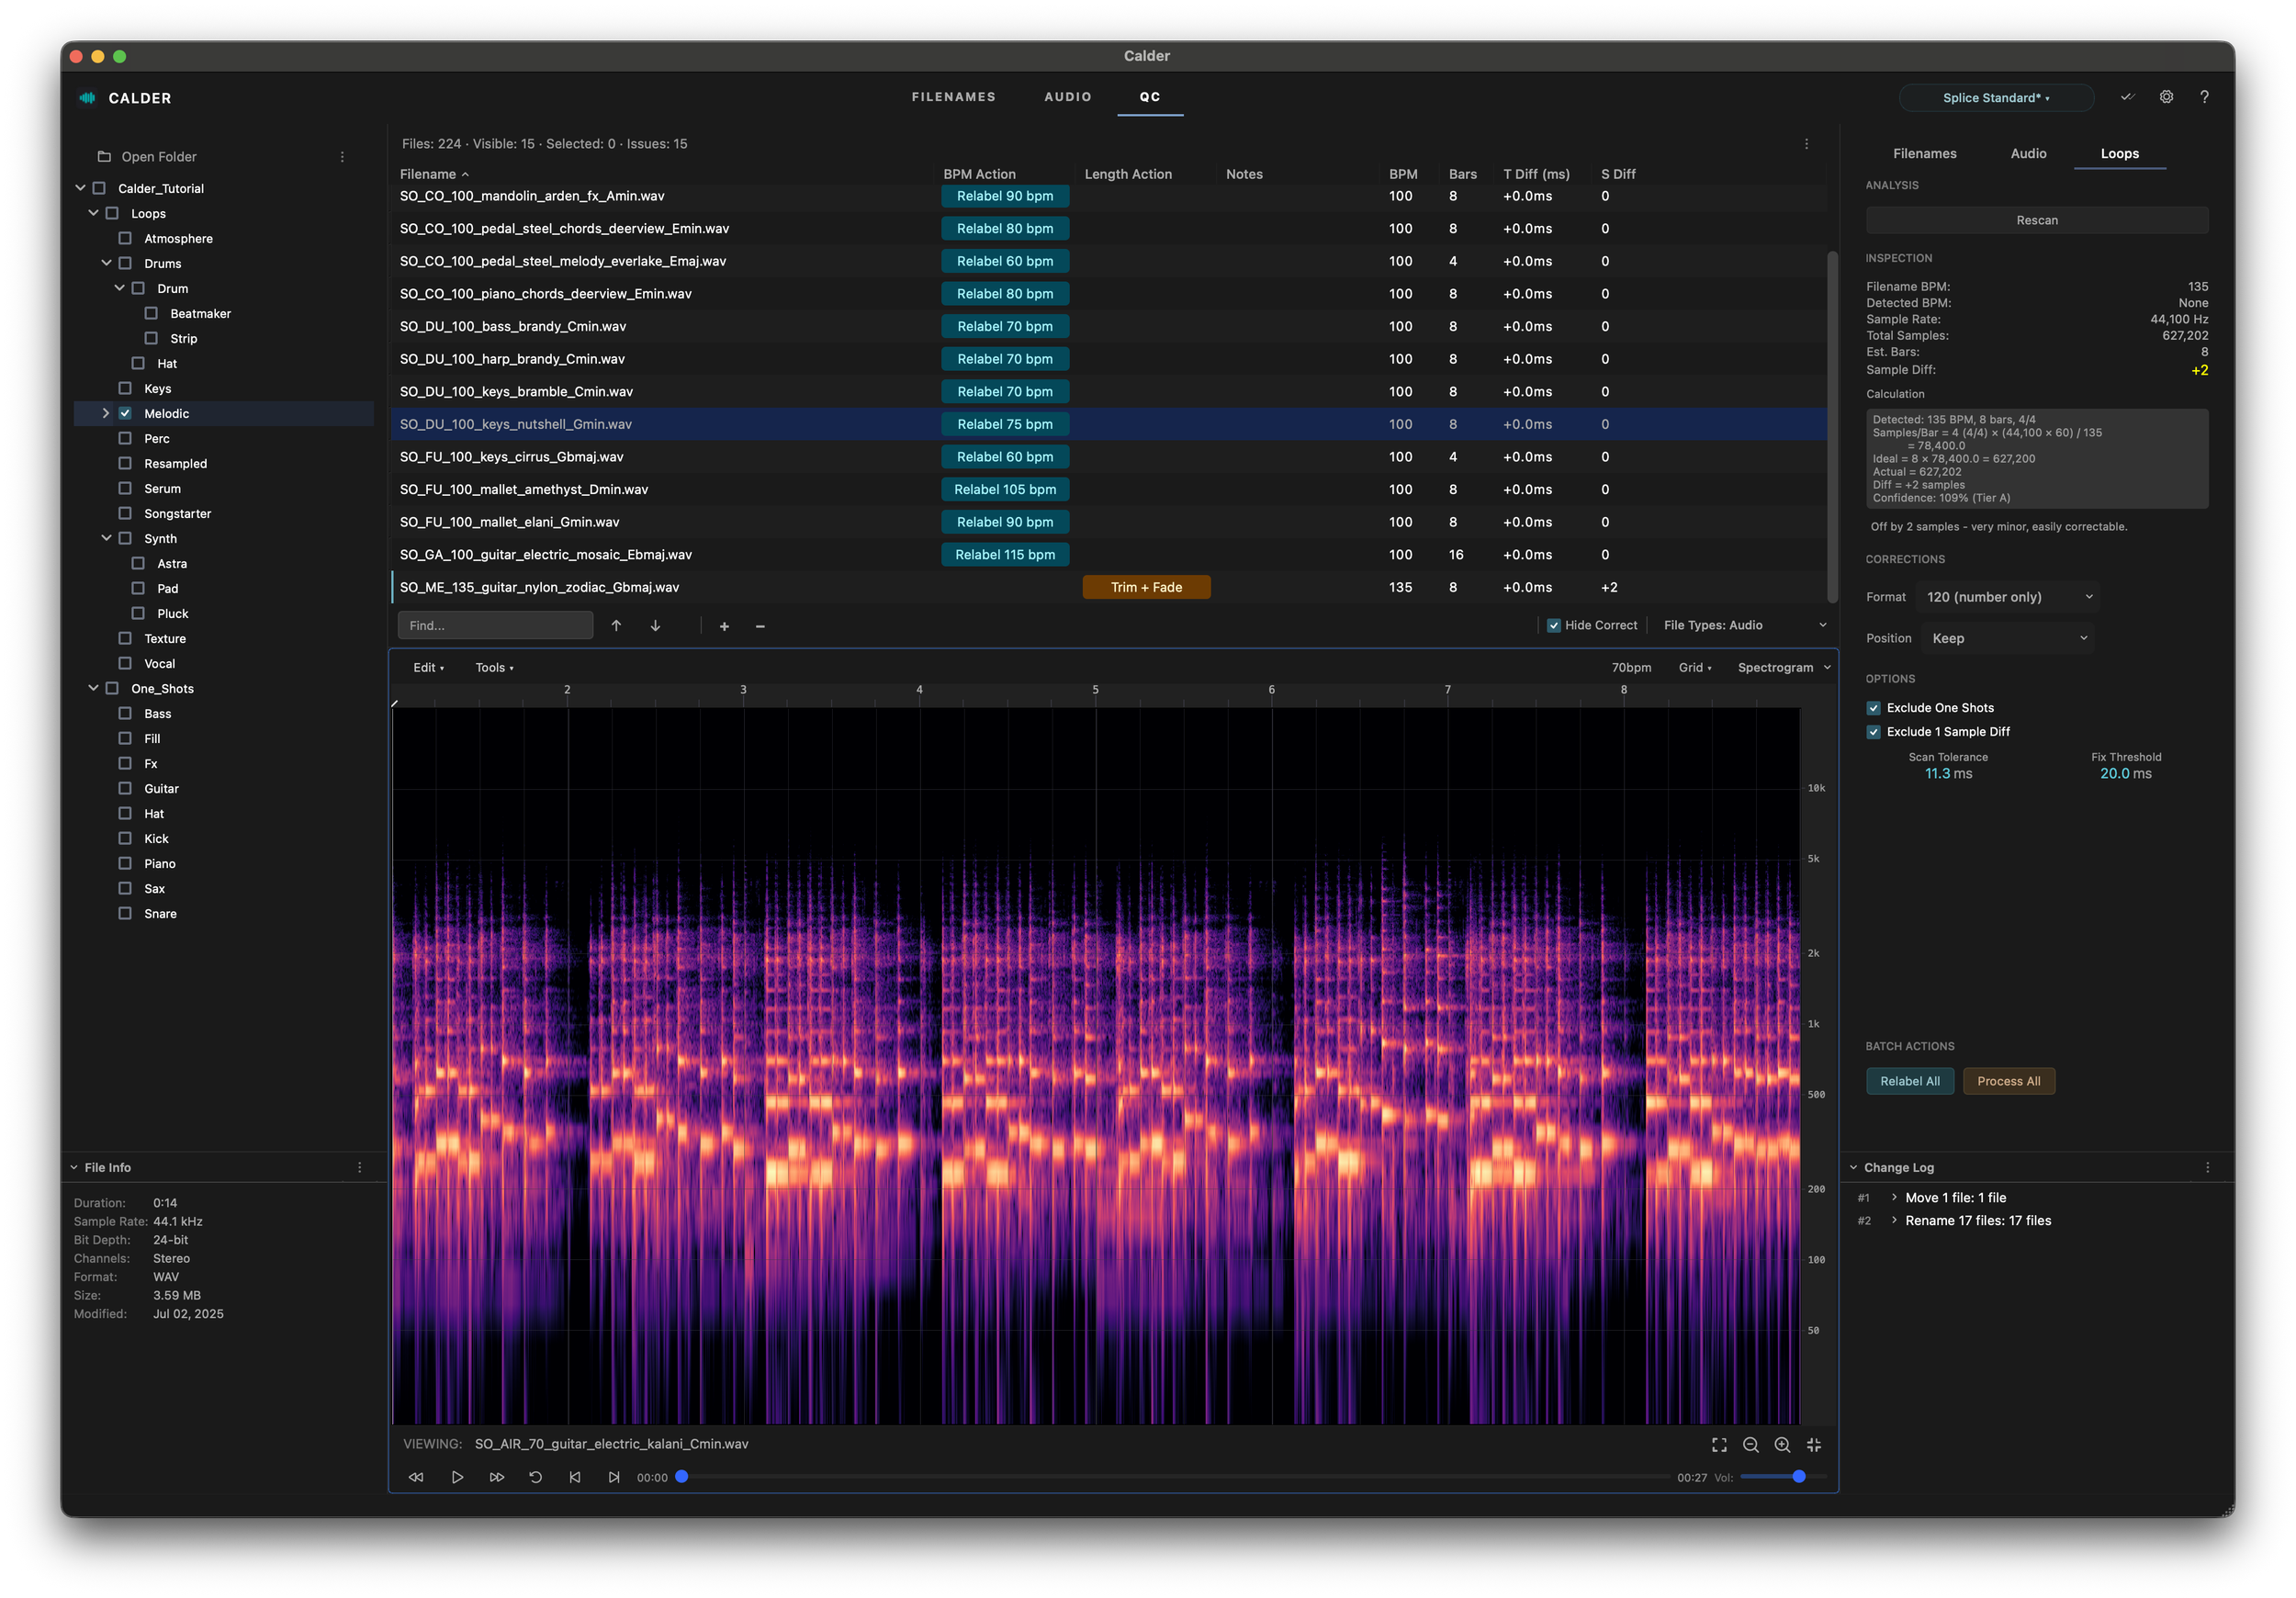Click the help question mark icon
The image size is (2296, 1598).
click(2204, 97)
